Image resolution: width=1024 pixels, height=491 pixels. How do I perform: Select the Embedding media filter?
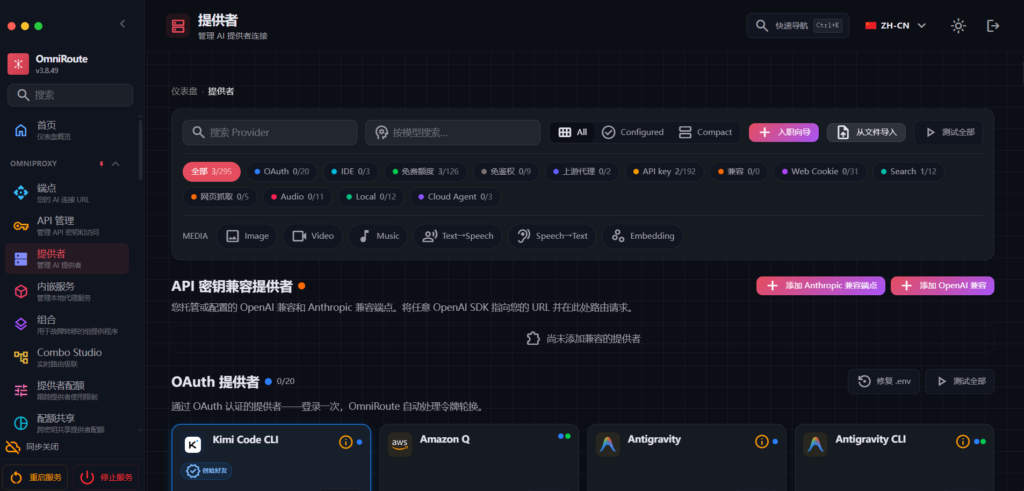click(x=643, y=236)
